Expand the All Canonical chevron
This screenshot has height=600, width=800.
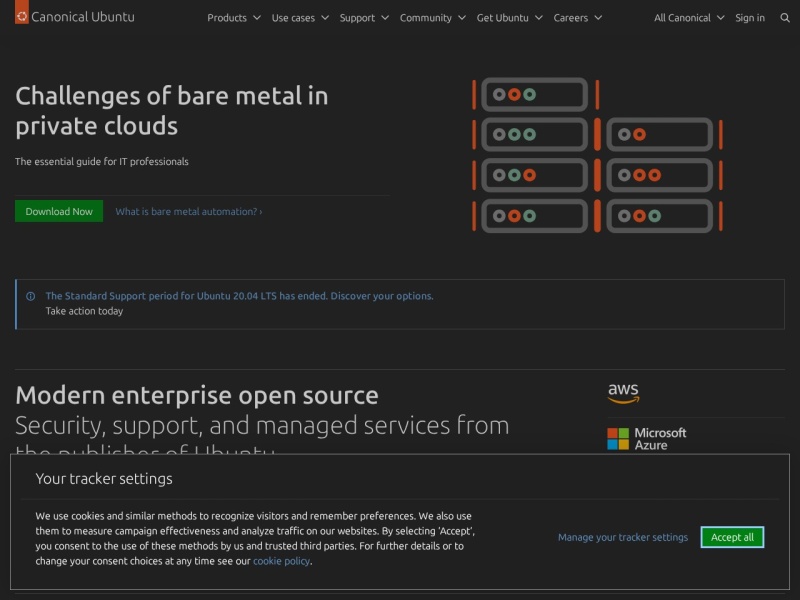[x=720, y=18]
